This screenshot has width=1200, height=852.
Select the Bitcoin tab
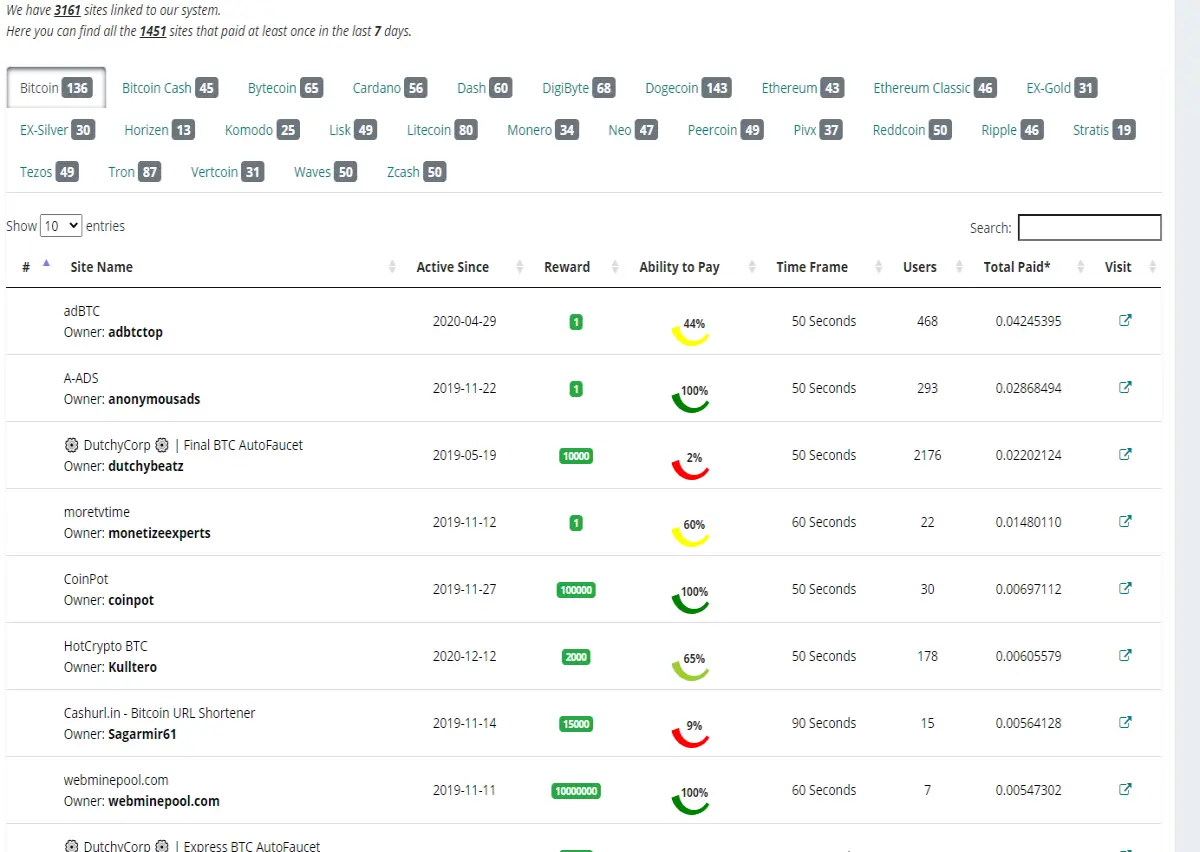tap(55, 88)
